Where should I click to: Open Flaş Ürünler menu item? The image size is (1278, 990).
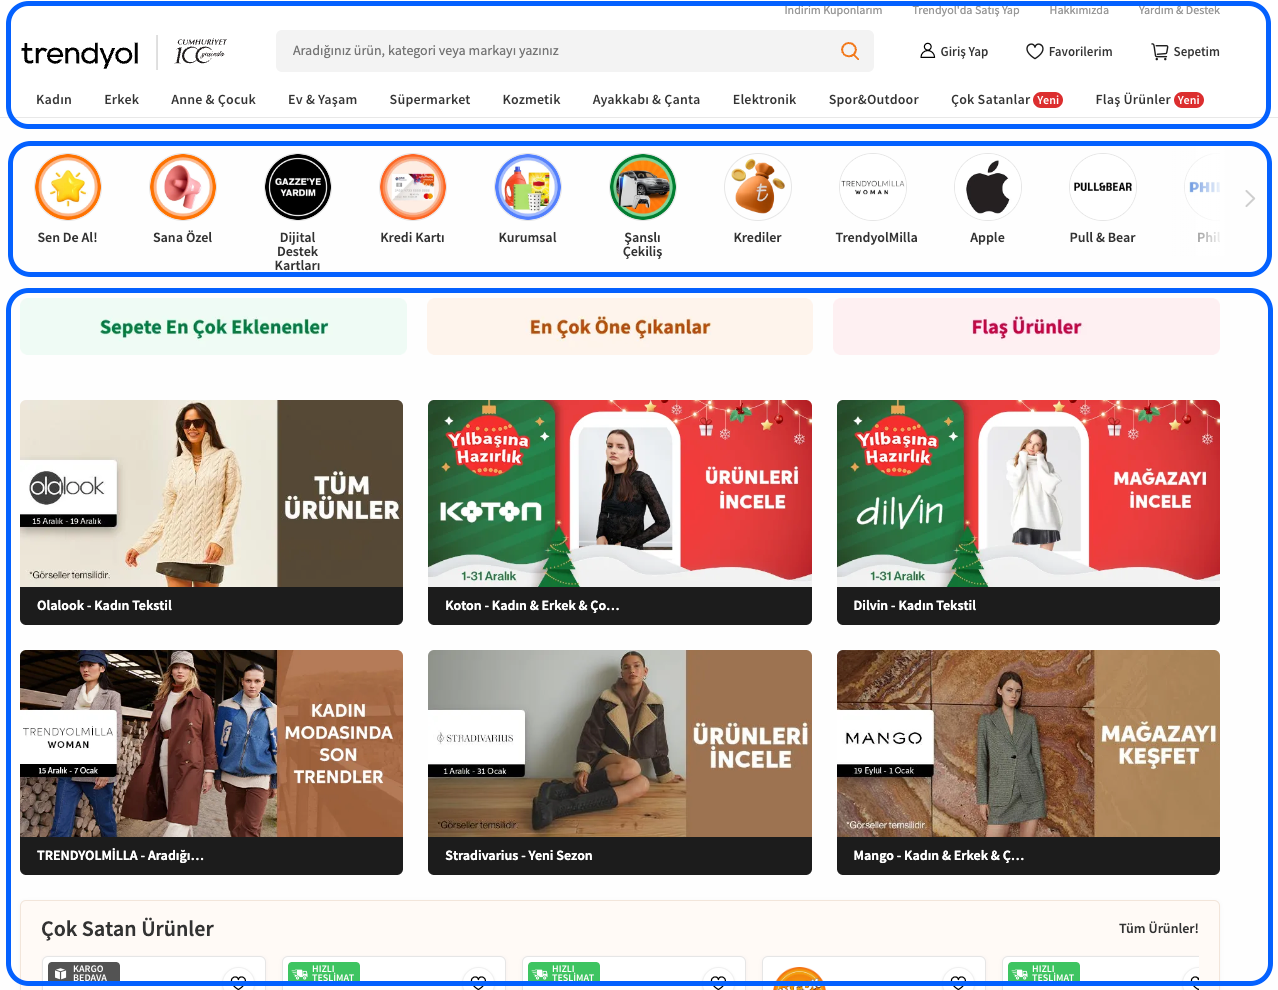pyautogui.click(x=1149, y=100)
